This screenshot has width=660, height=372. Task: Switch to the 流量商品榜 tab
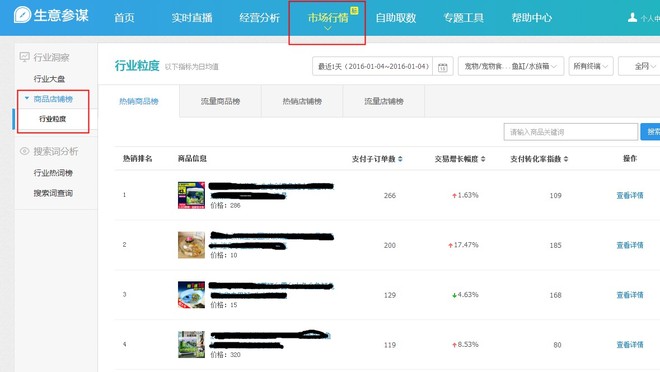click(x=220, y=101)
